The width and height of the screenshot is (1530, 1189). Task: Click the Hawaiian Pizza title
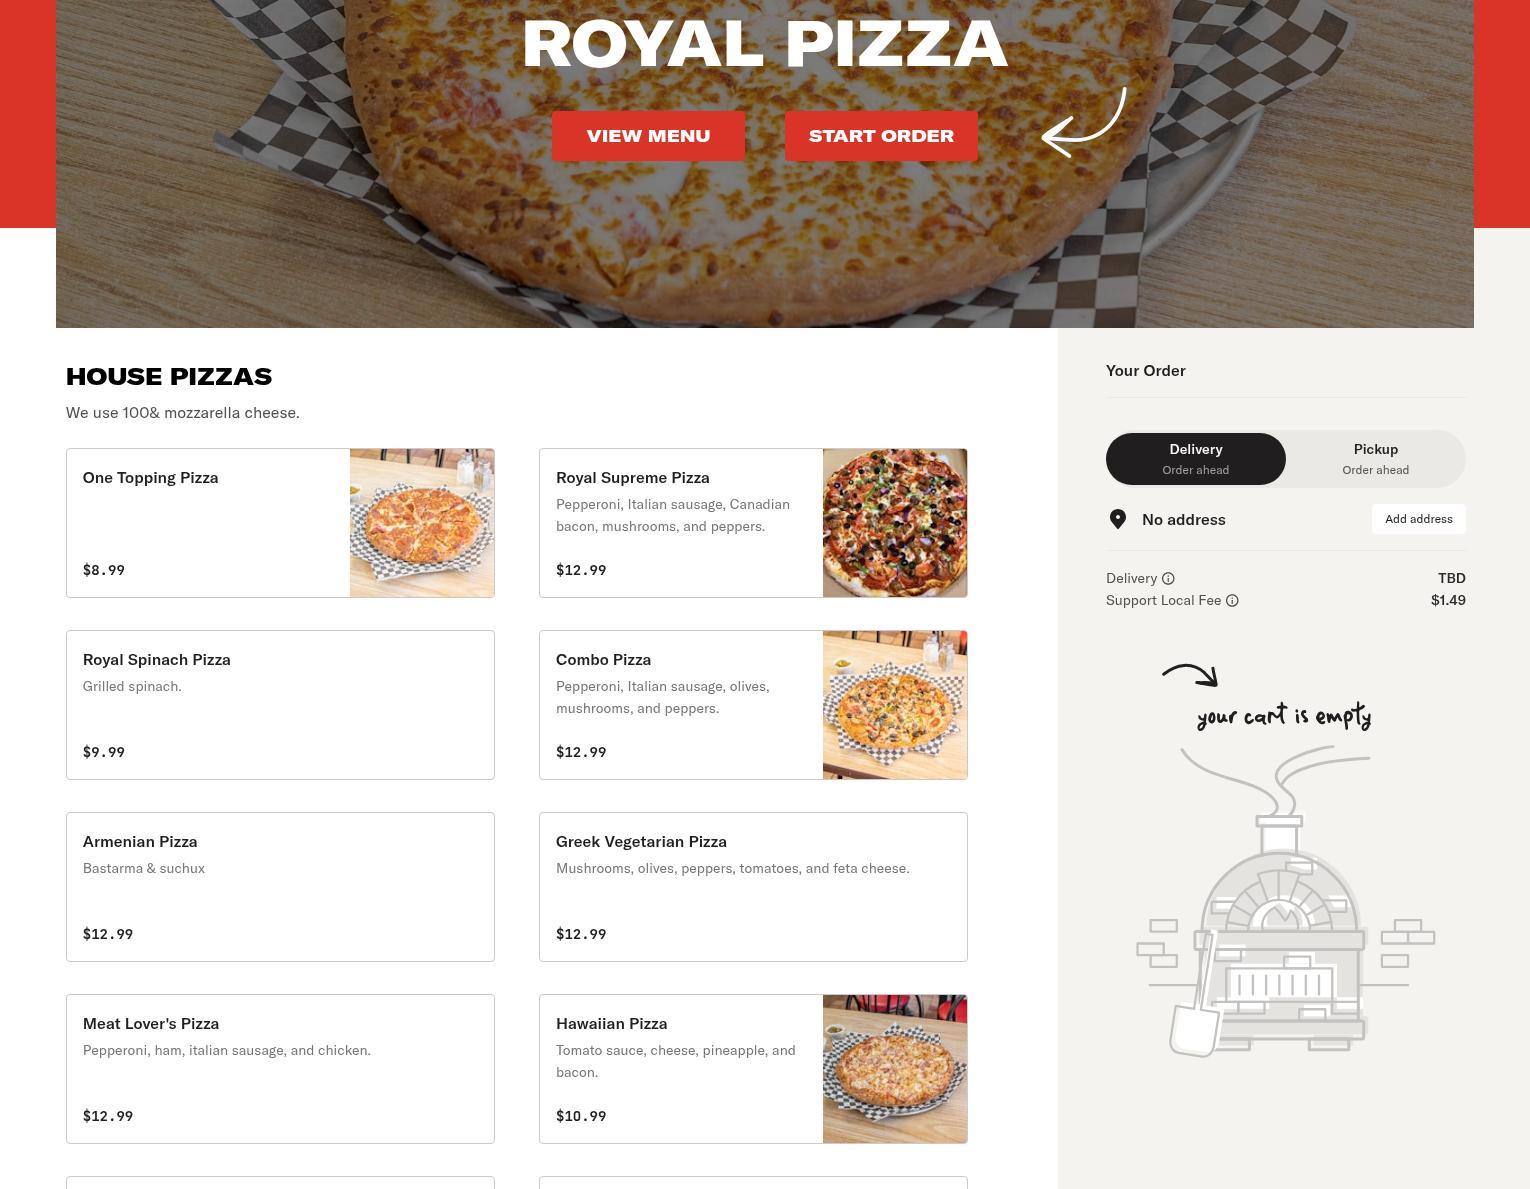coord(611,1024)
